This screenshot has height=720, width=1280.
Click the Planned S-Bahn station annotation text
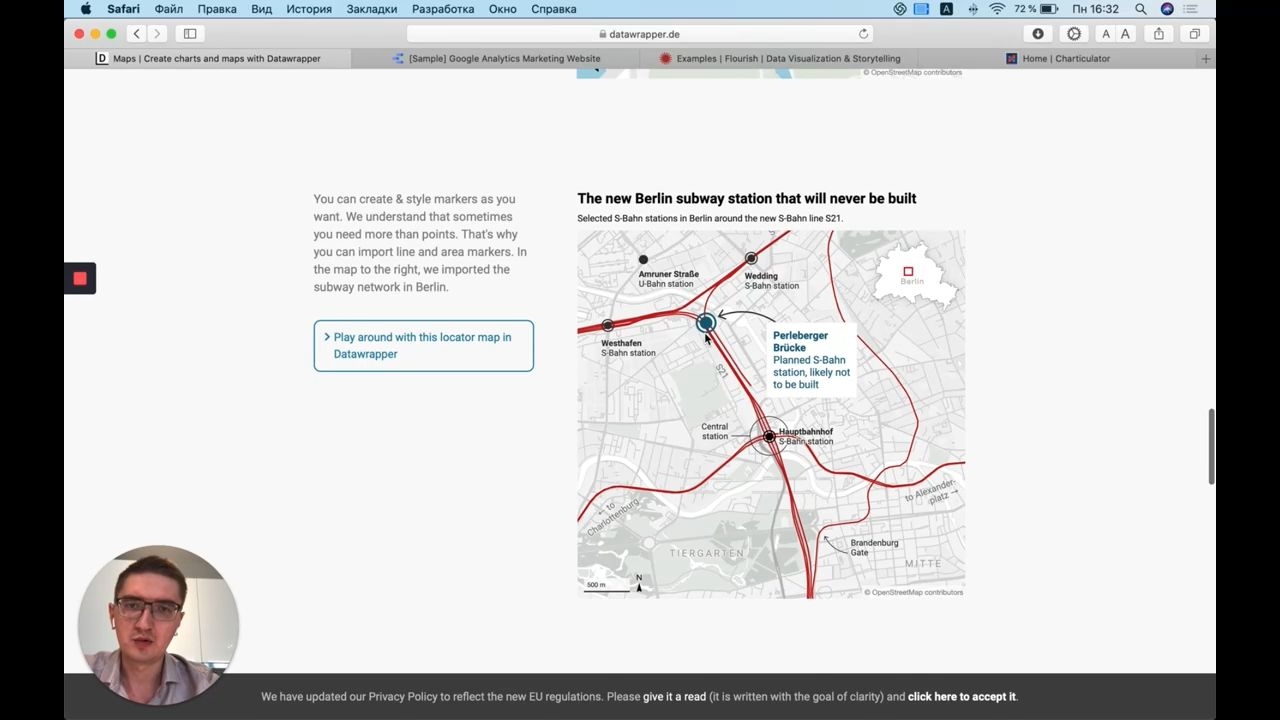(811, 372)
